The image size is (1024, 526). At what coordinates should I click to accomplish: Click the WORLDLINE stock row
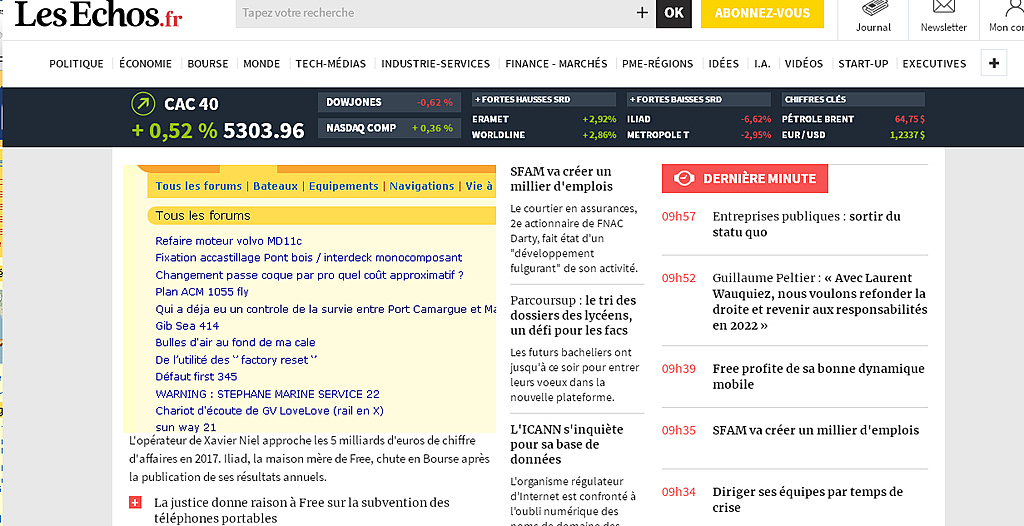click(x=544, y=135)
